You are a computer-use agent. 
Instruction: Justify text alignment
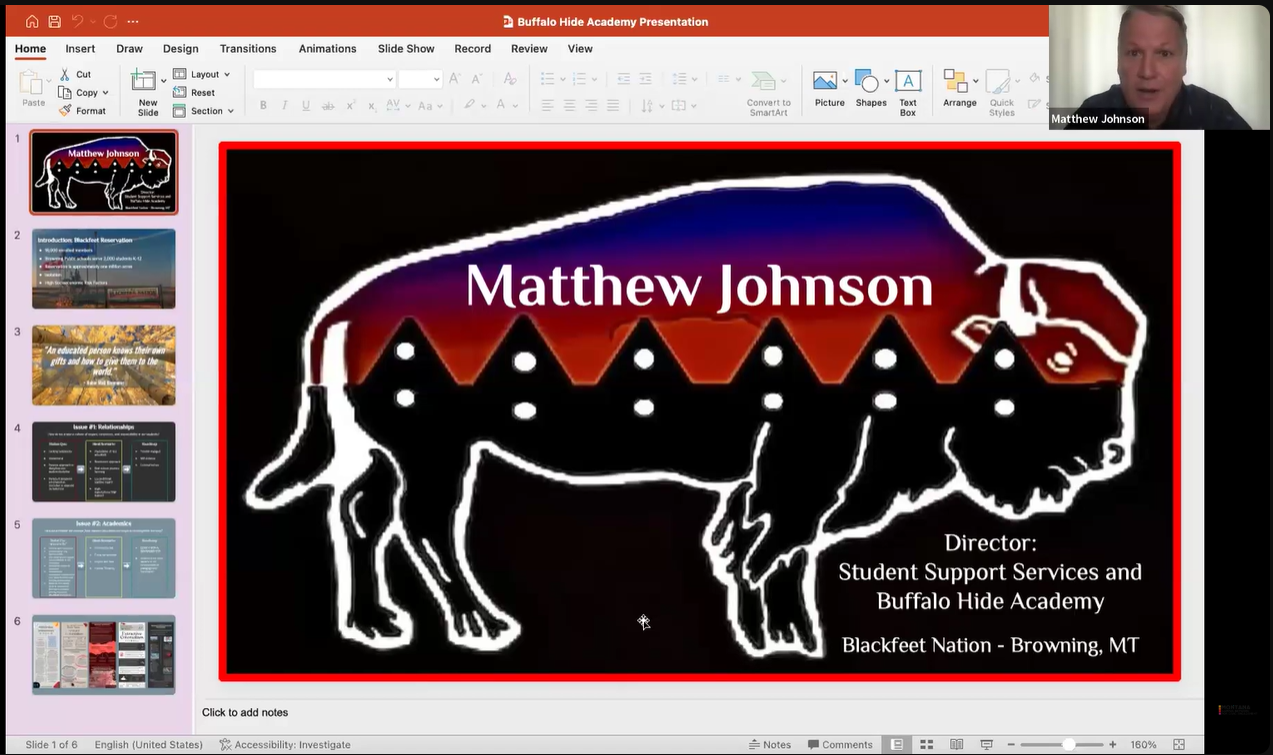coord(613,105)
